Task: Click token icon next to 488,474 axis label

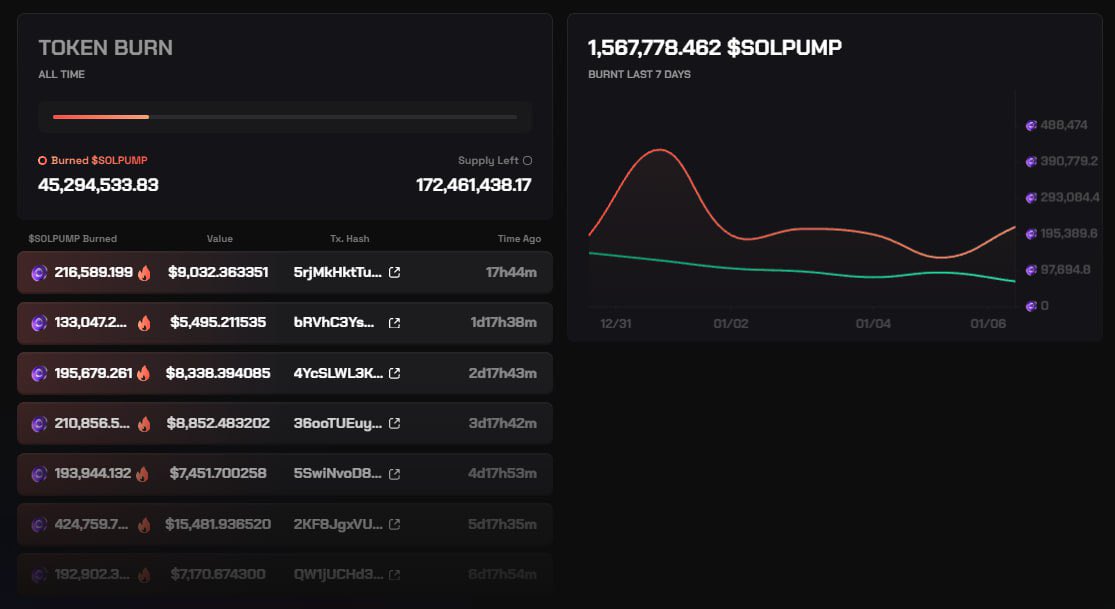Action: (1031, 125)
